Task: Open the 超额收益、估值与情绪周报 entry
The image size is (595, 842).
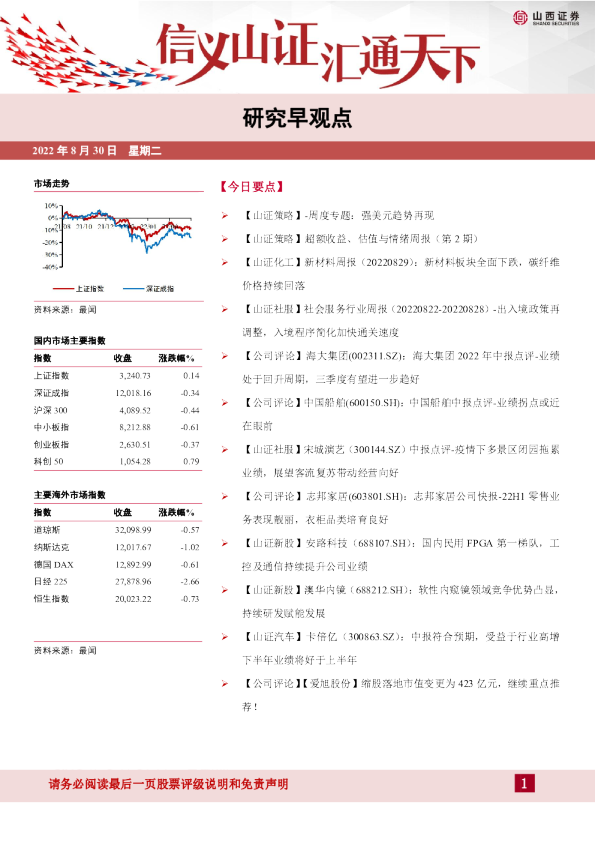Action: coord(360,239)
